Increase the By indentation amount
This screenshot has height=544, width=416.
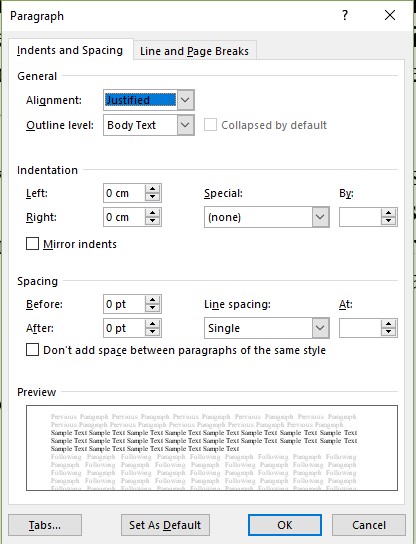[x=388, y=213]
